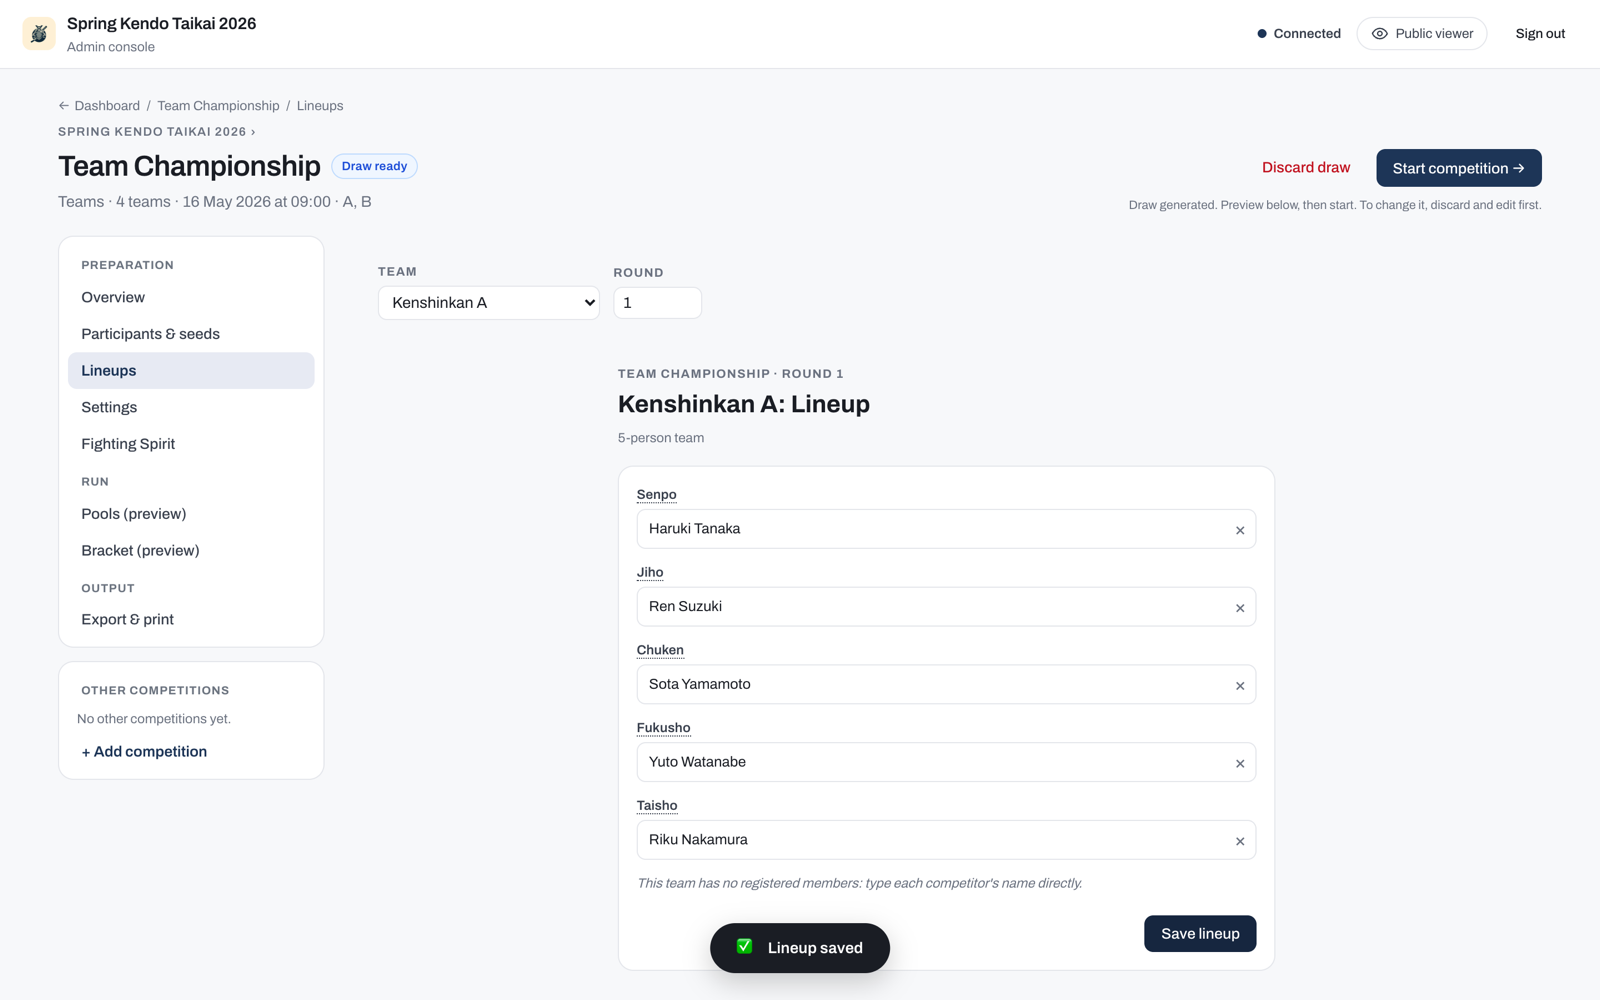Expand Spring Kendo Taikai 2026 chevron
The height and width of the screenshot is (1000, 1600).
tap(253, 132)
